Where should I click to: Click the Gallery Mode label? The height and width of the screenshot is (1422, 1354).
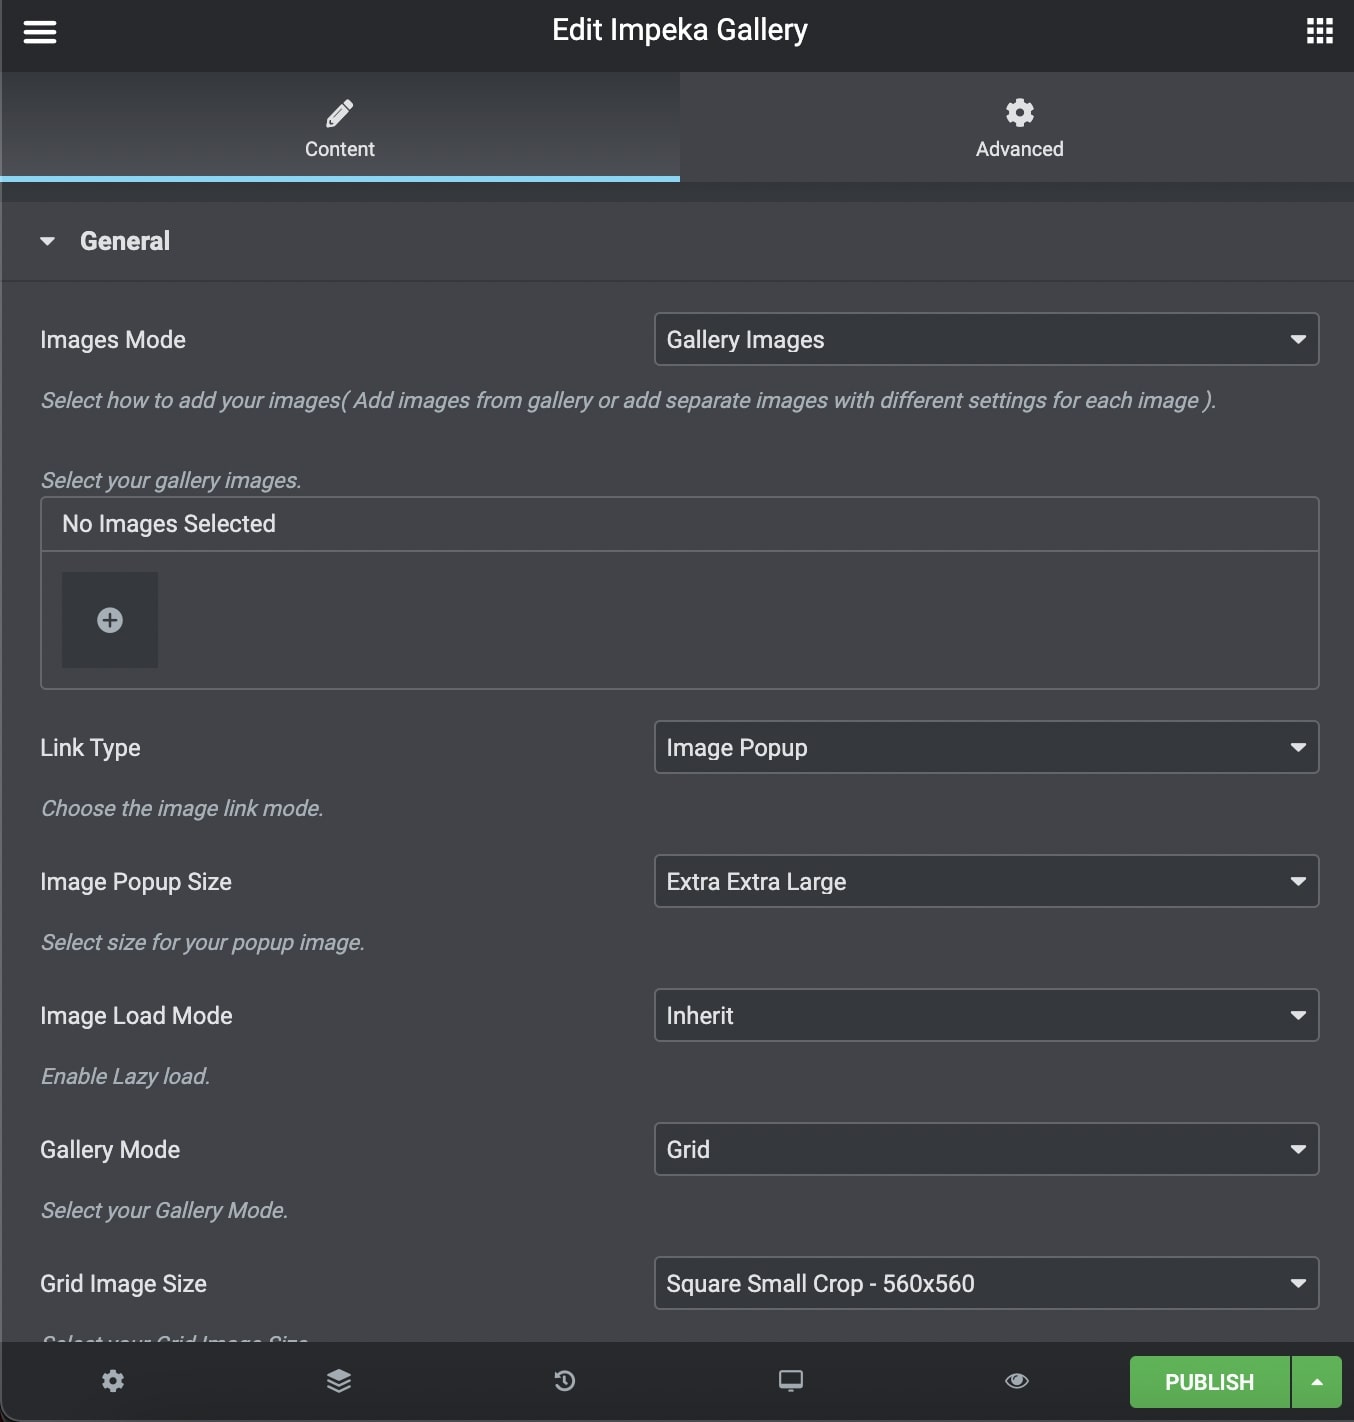pos(110,1150)
